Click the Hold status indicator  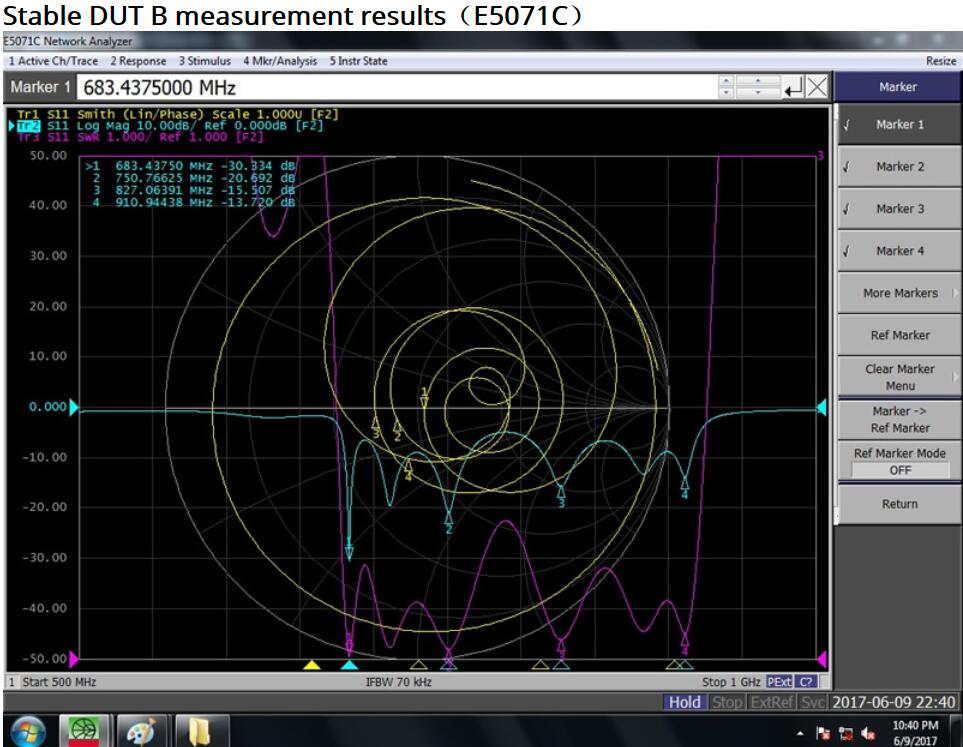click(x=684, y=702)
